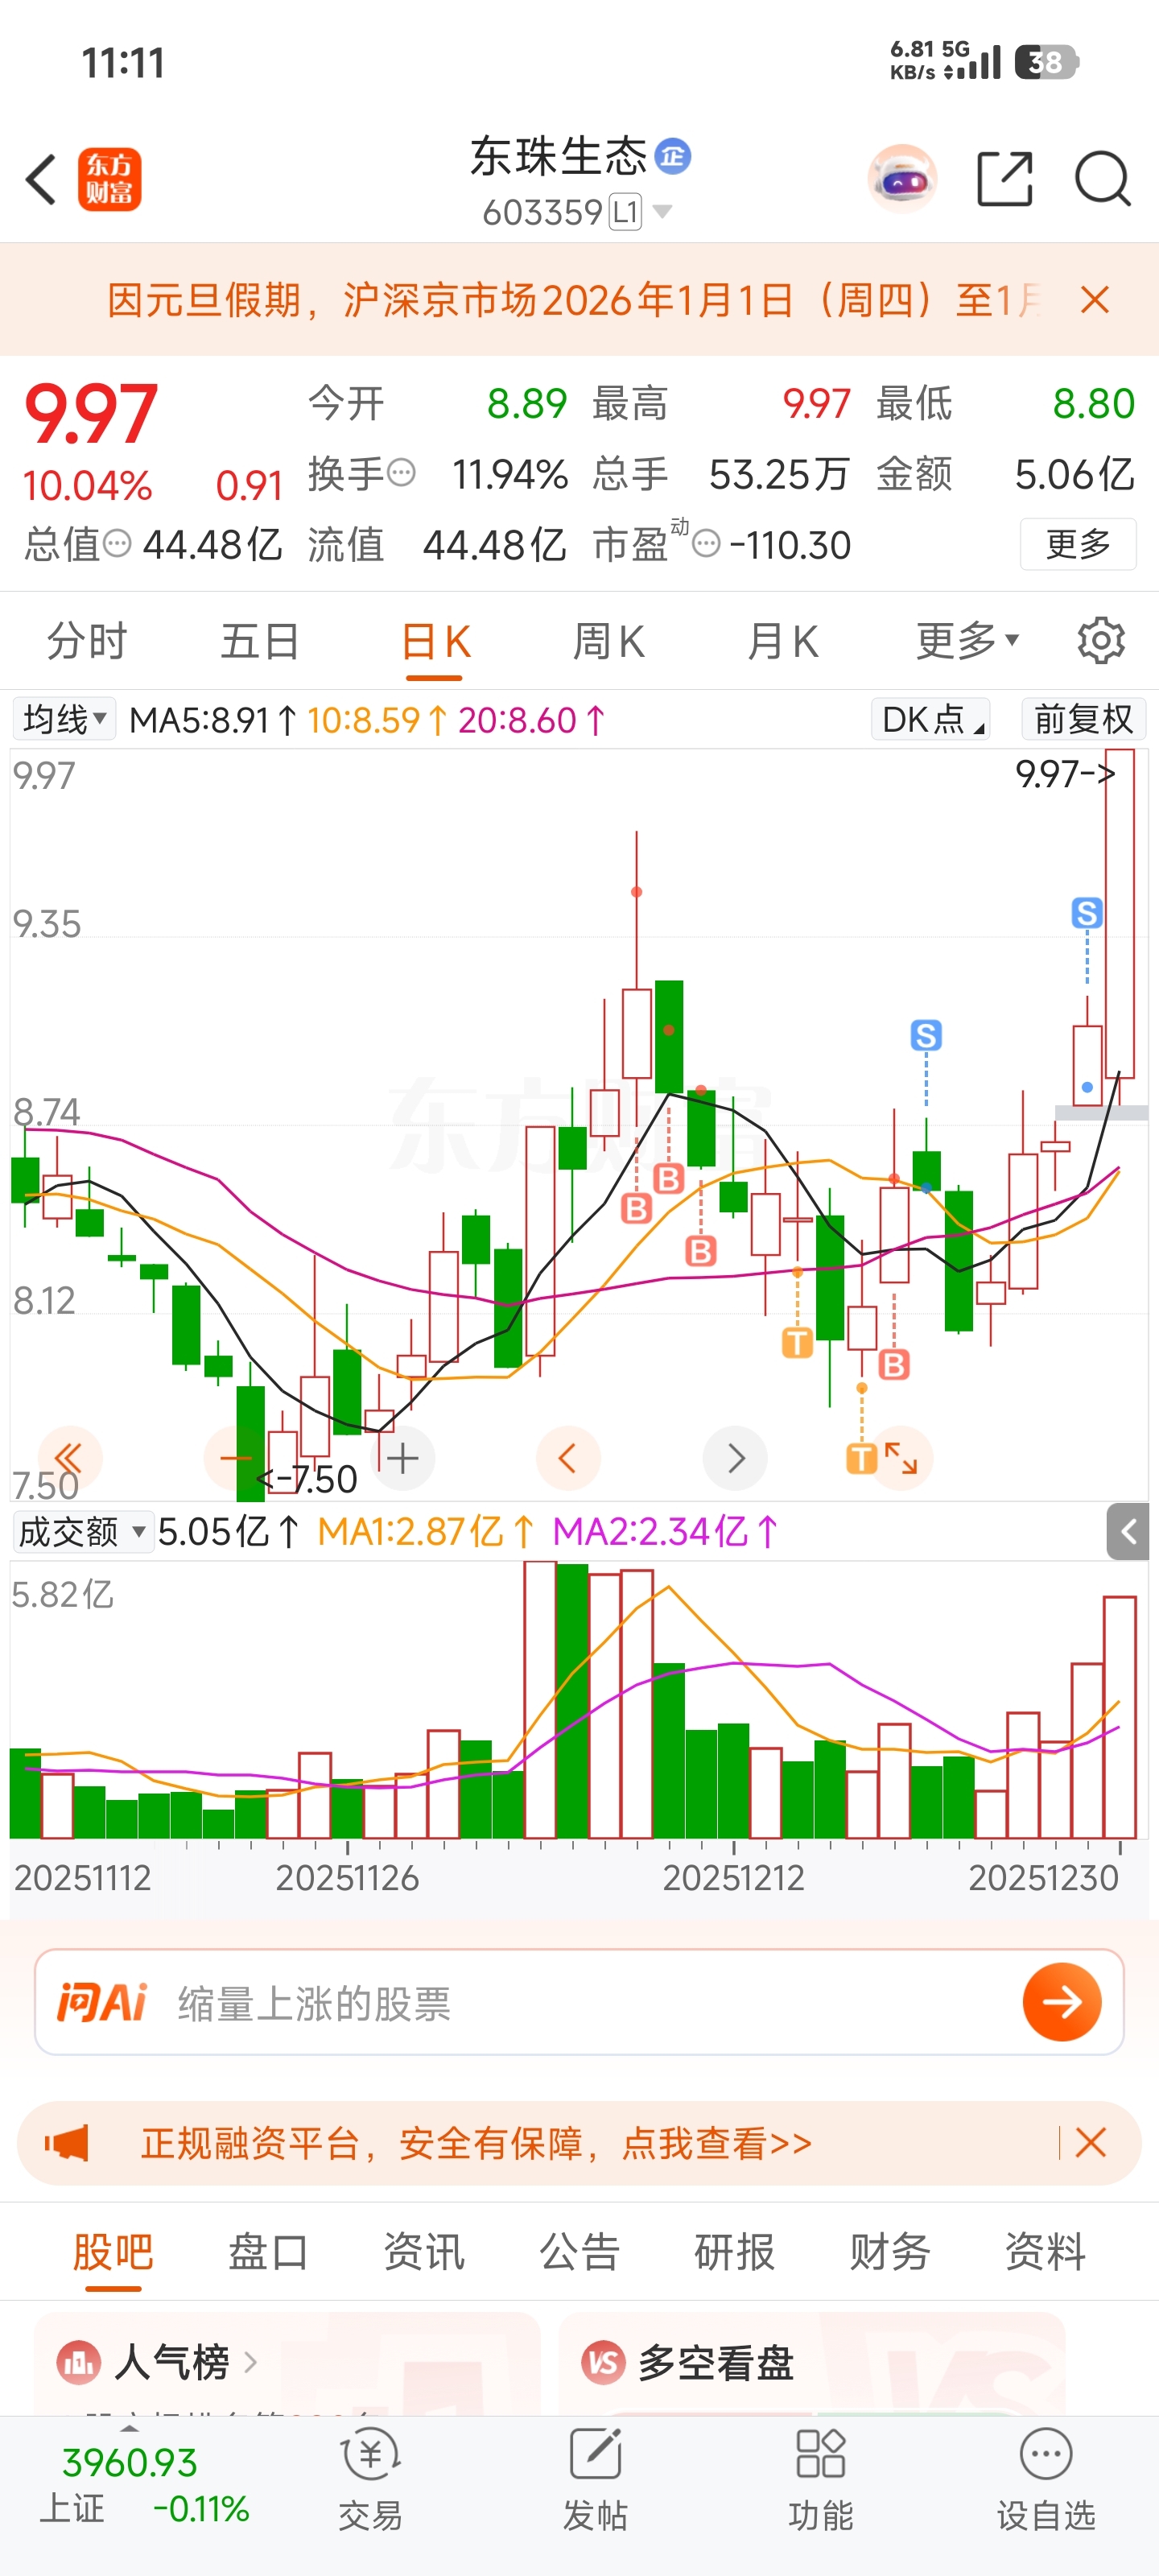Expand the 603359 stock code dropdown

tap(661, 212)
